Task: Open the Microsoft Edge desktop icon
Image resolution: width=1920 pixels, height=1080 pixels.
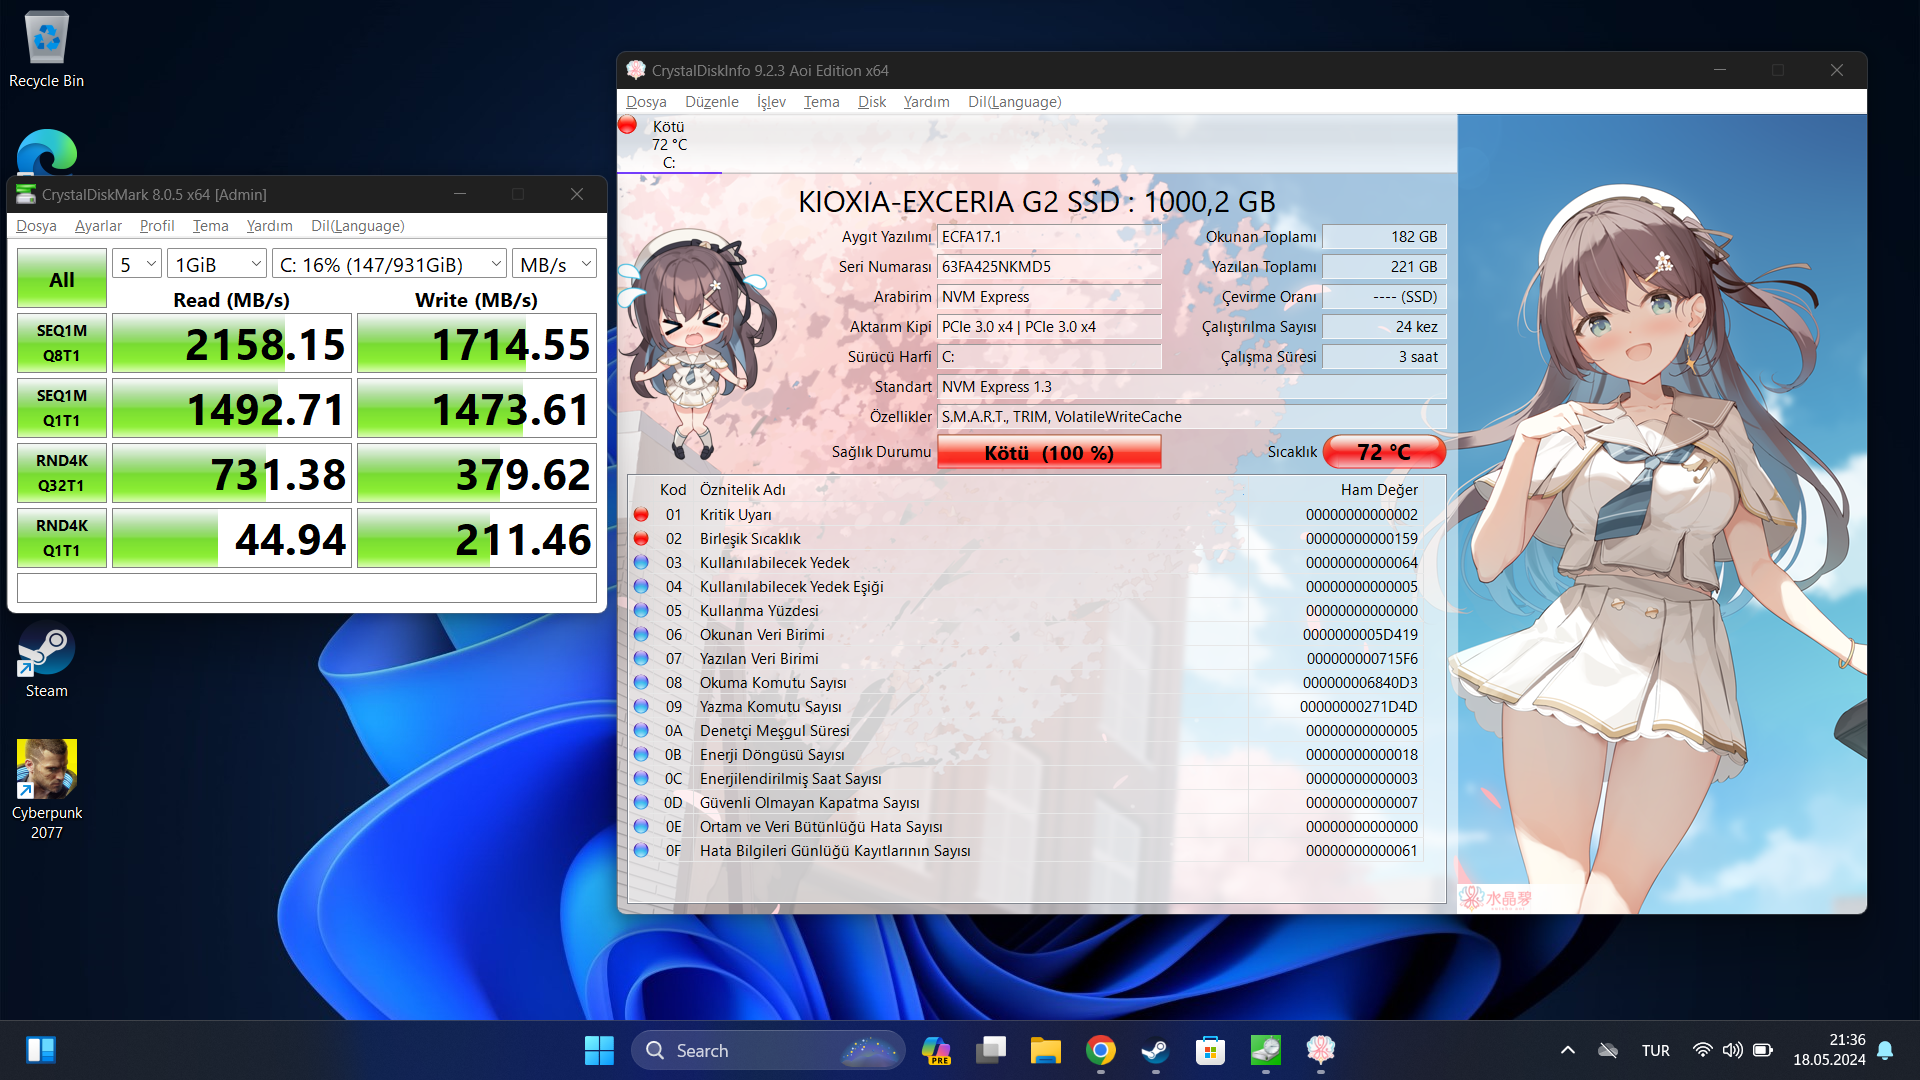Action: (46, 153)
